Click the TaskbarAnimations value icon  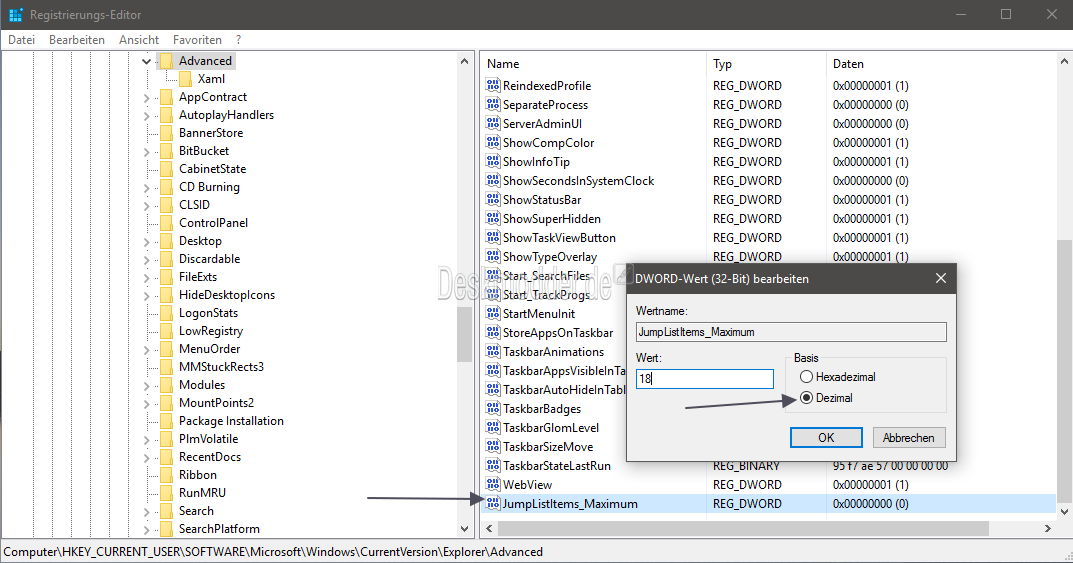[x=493, y=352]
